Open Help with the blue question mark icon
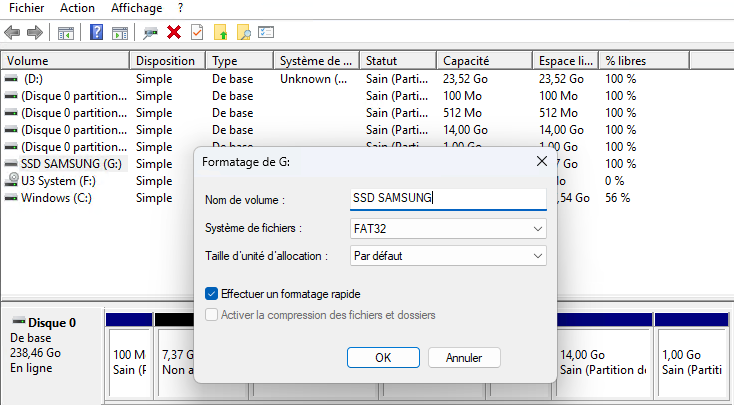The height and width of the screenshot is (405, 734). [x=96, y=32]
